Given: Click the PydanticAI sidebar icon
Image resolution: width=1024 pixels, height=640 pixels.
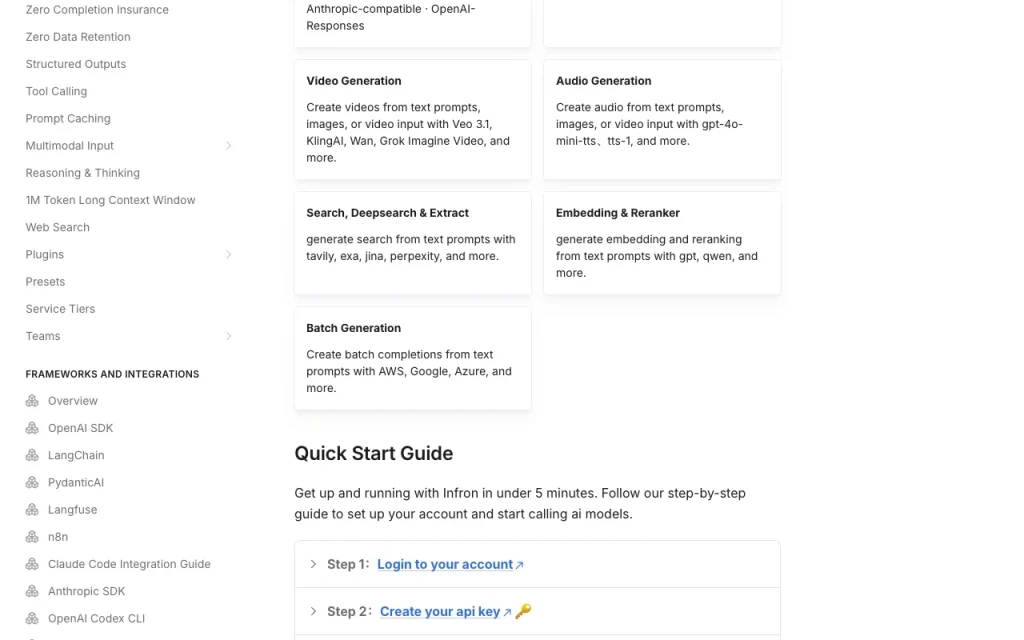Looking at the screenshot, I should pyautogui.click(x=32, y=483).
